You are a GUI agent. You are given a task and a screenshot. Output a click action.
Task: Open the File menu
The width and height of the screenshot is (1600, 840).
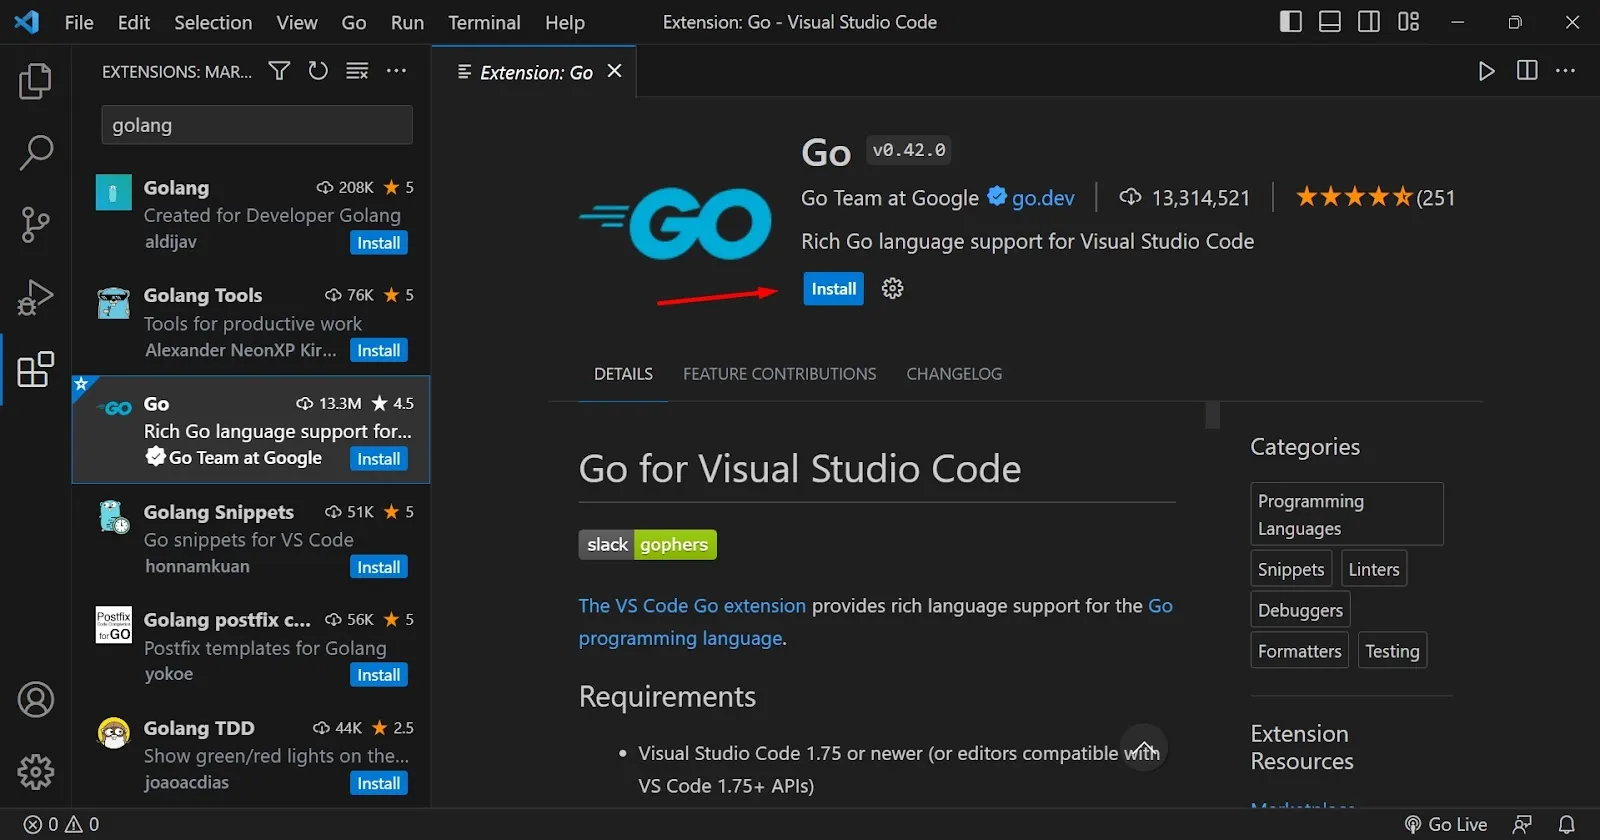click(x=79, y=22)
